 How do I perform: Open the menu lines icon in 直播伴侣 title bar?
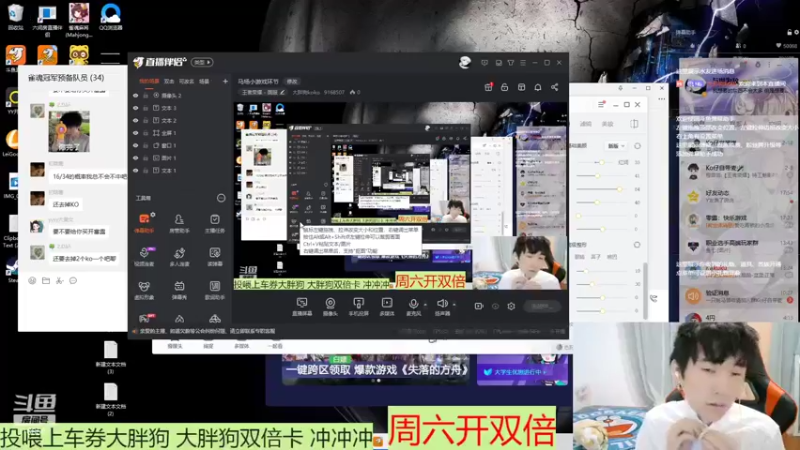coord(523,63)
